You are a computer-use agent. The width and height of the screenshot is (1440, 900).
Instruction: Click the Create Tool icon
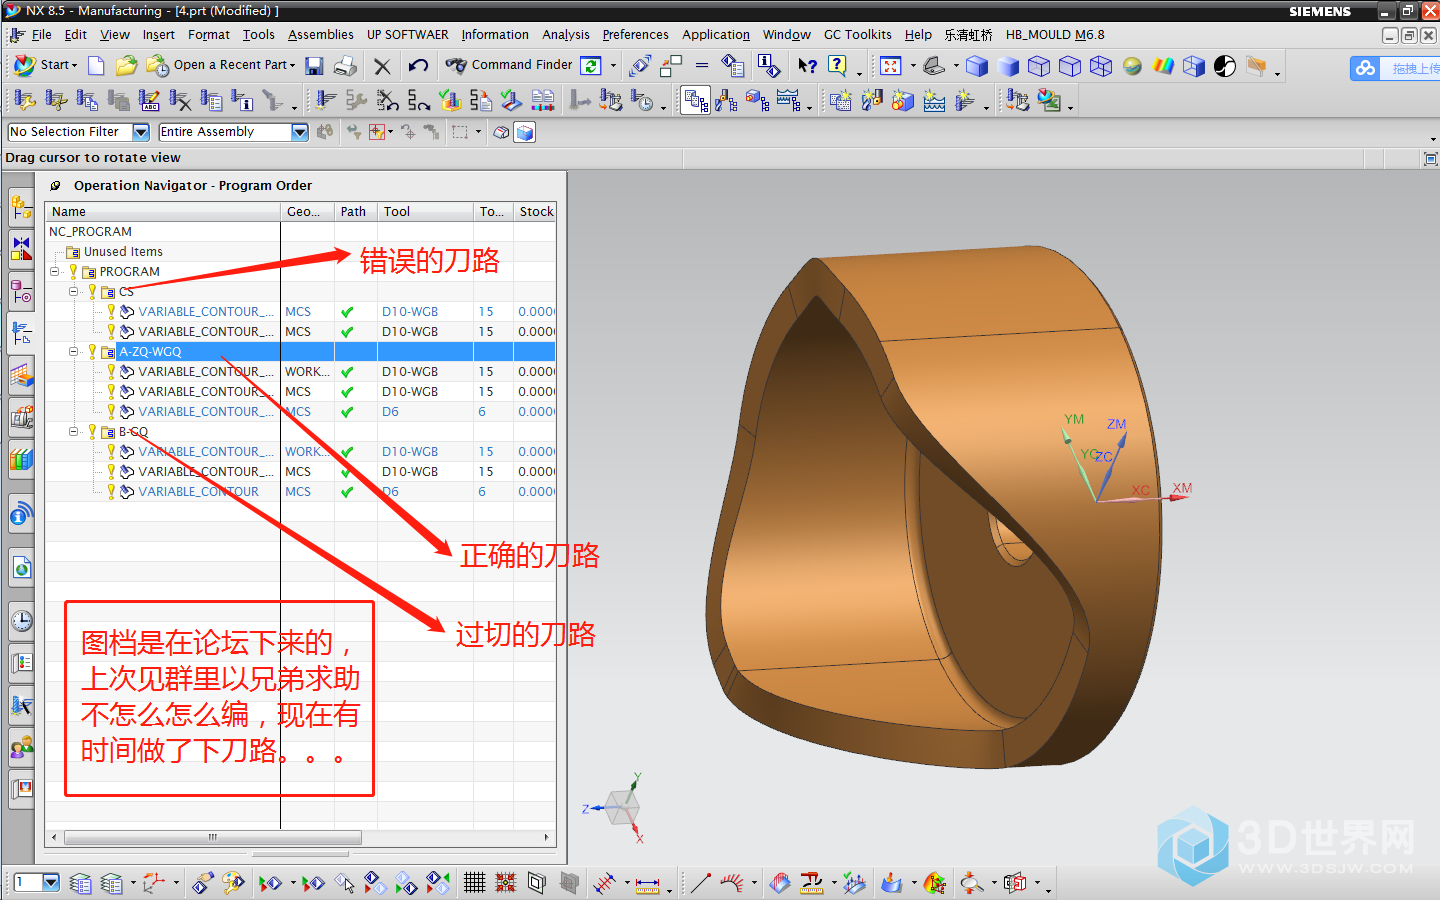[872, 100]
